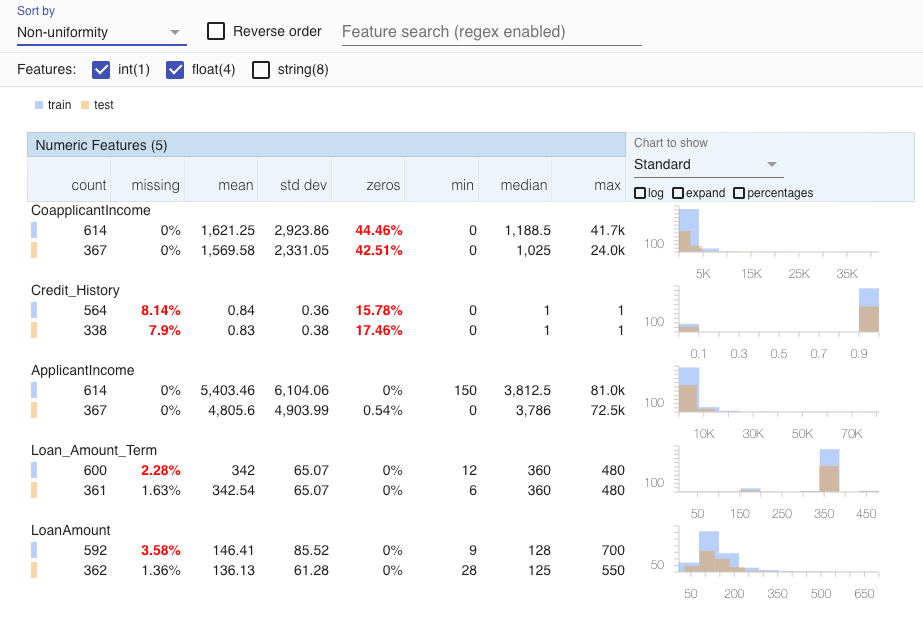
Task: Click the zeros column header
Action: (x=383, y=185)
